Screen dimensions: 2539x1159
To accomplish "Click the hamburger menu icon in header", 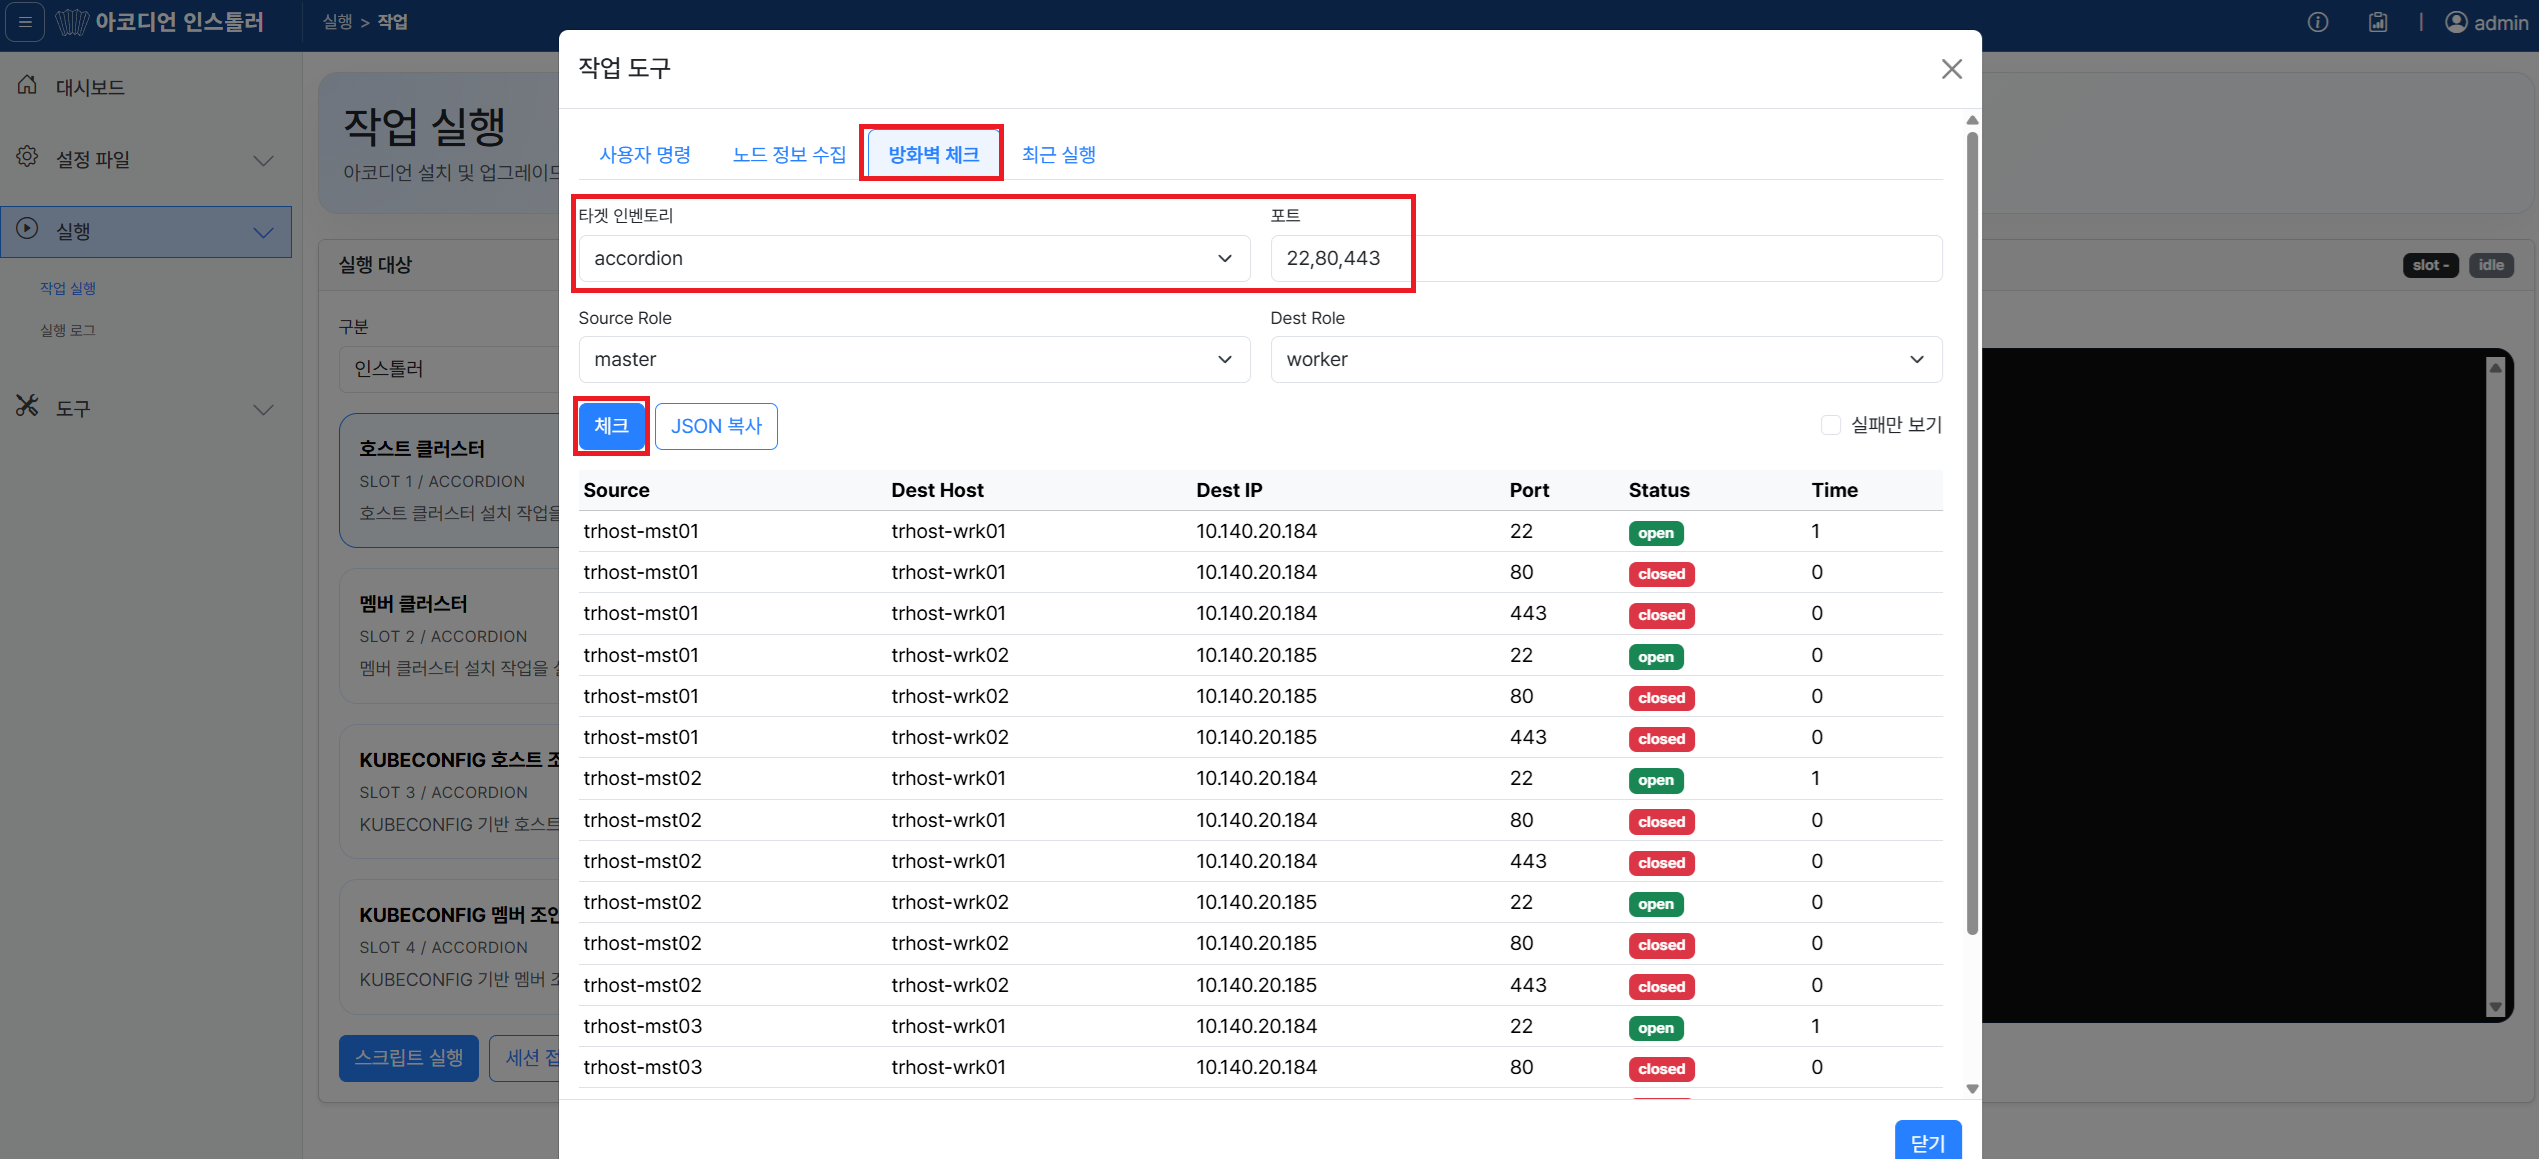I will point(26,21).
